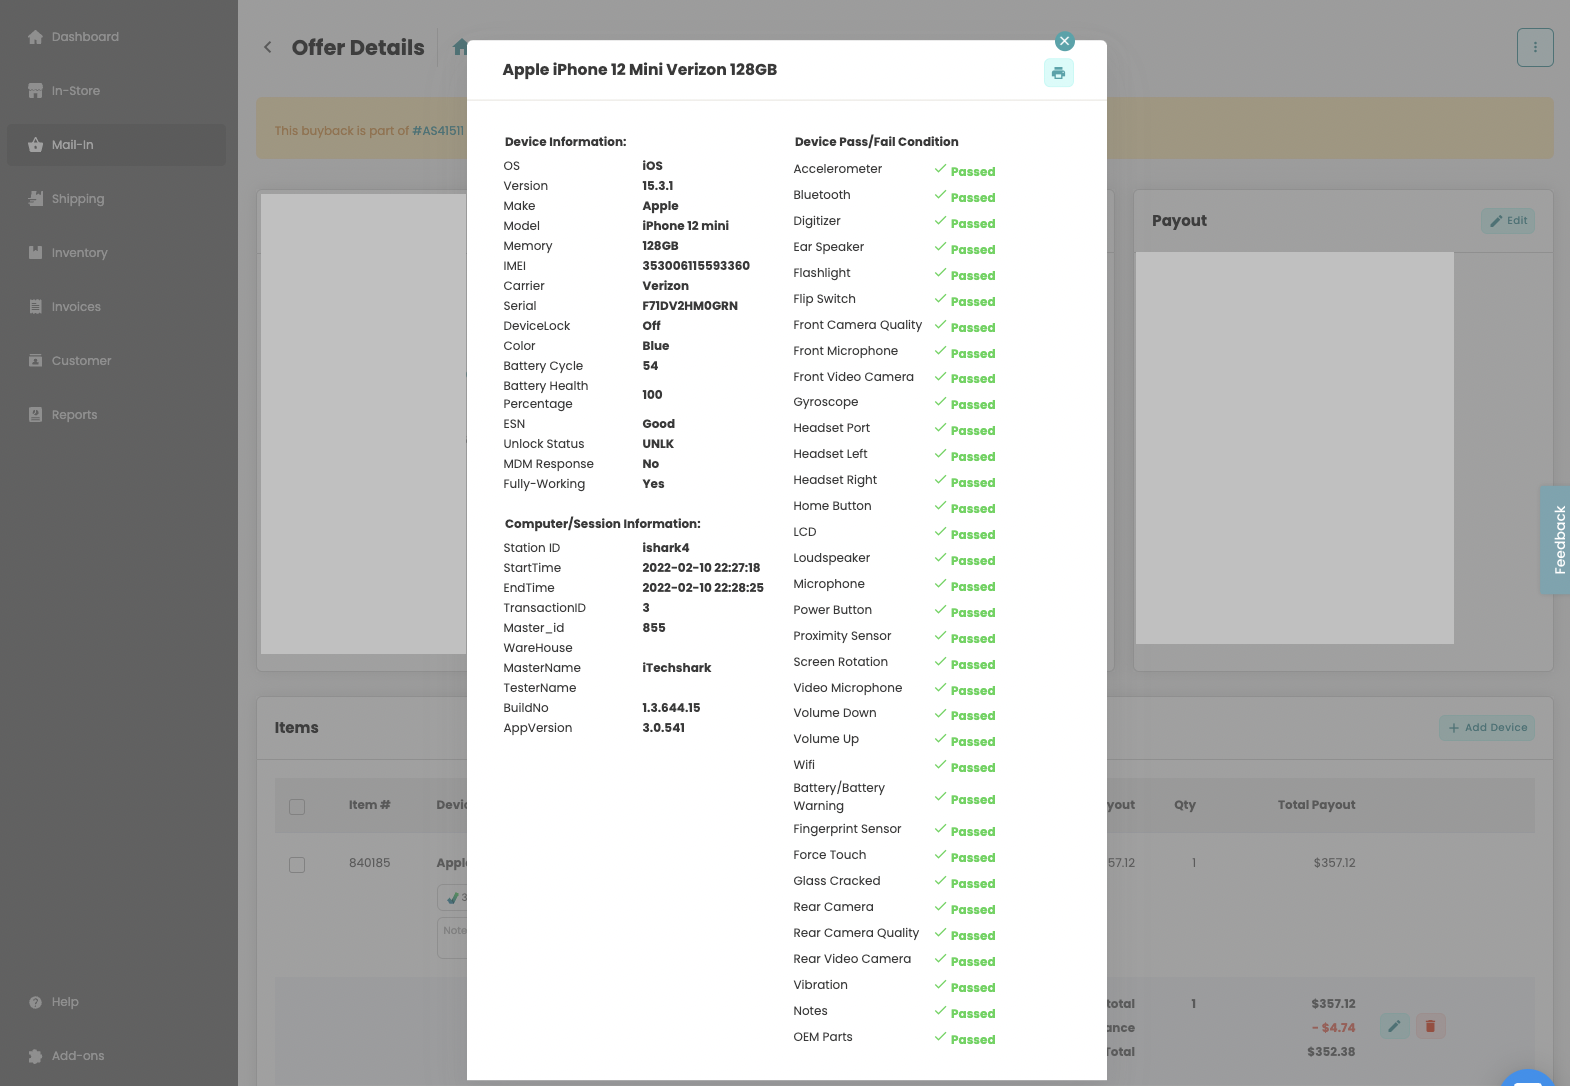Click the Rear Camera Passed status
Image resolution: width=1570 pixels, height=1086 pixels.
965,909
